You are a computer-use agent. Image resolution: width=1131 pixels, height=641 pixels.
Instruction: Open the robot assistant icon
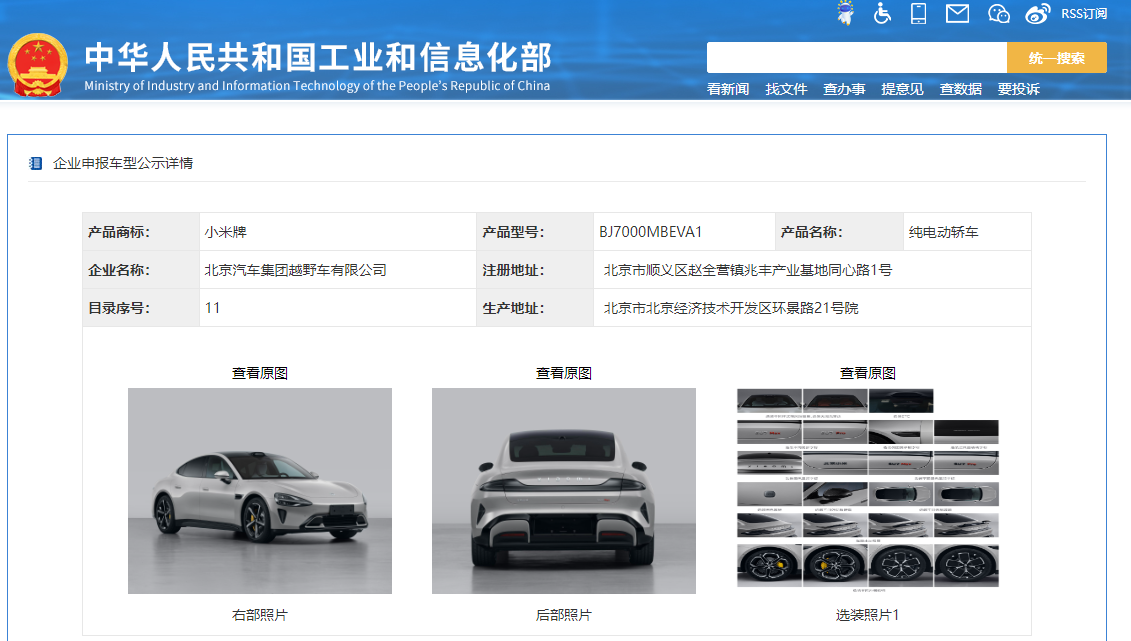pos(846,13)
